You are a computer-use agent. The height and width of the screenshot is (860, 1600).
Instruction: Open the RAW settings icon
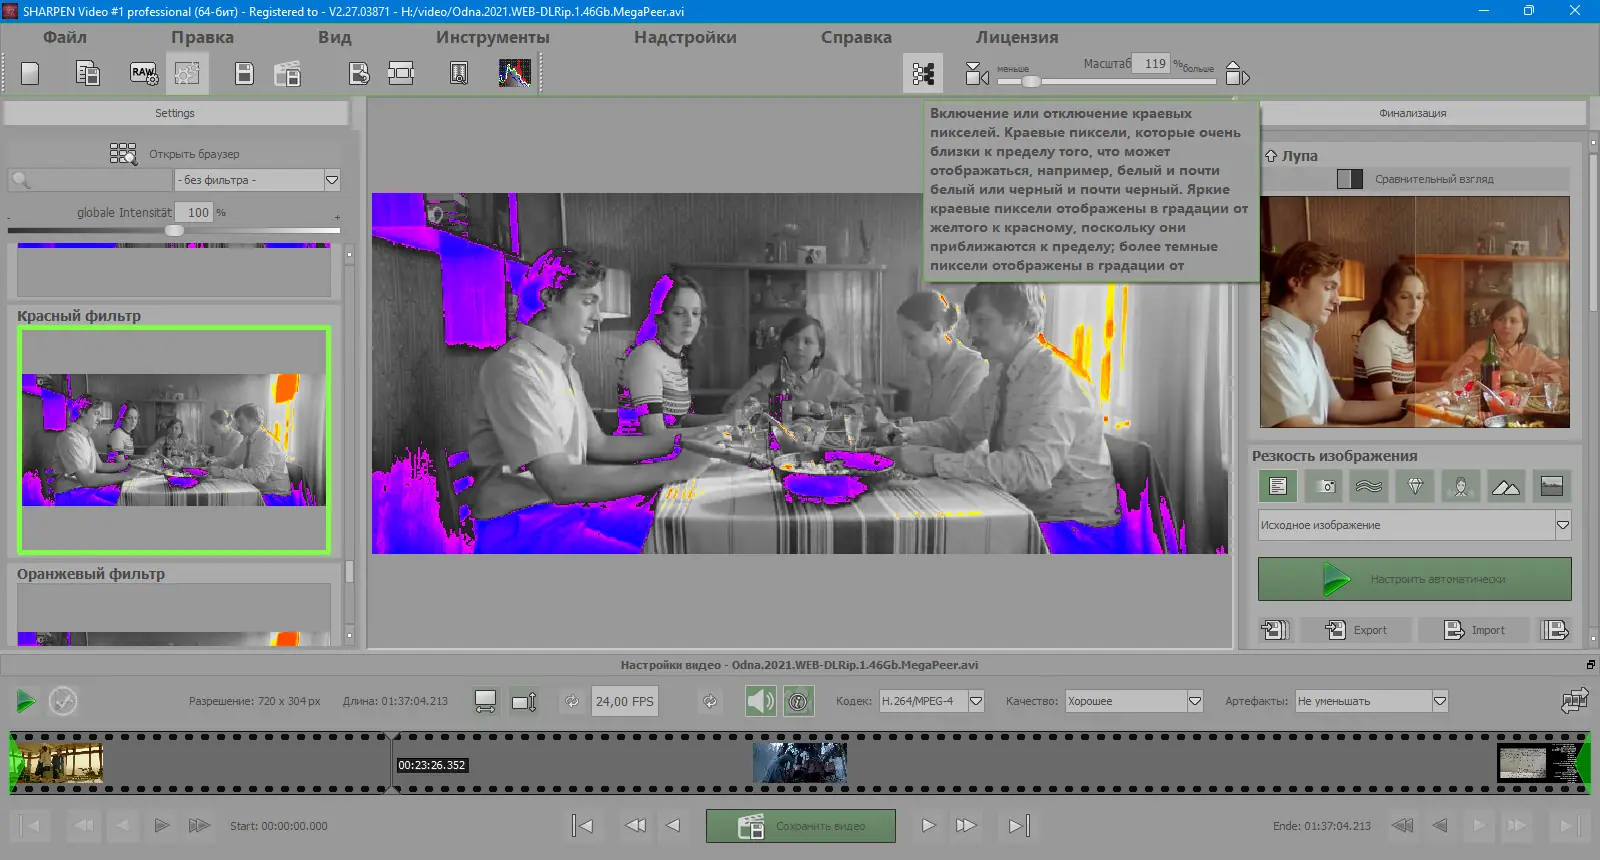click(144, 73)
